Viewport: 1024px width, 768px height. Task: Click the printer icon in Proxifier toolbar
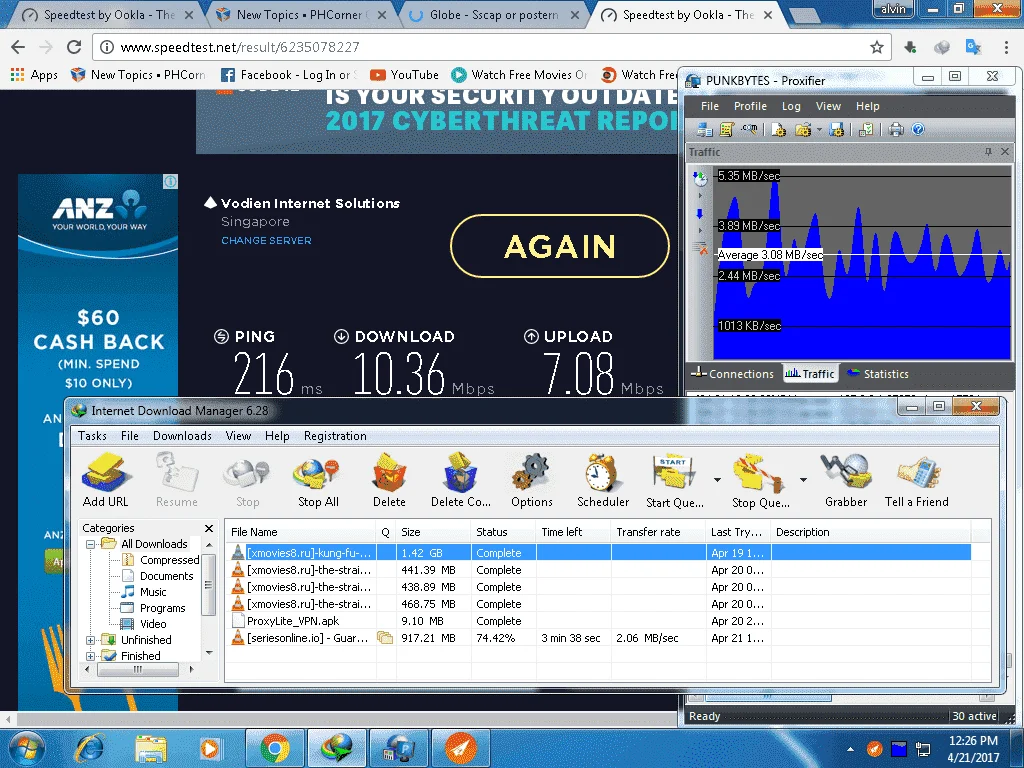point(896,129)
